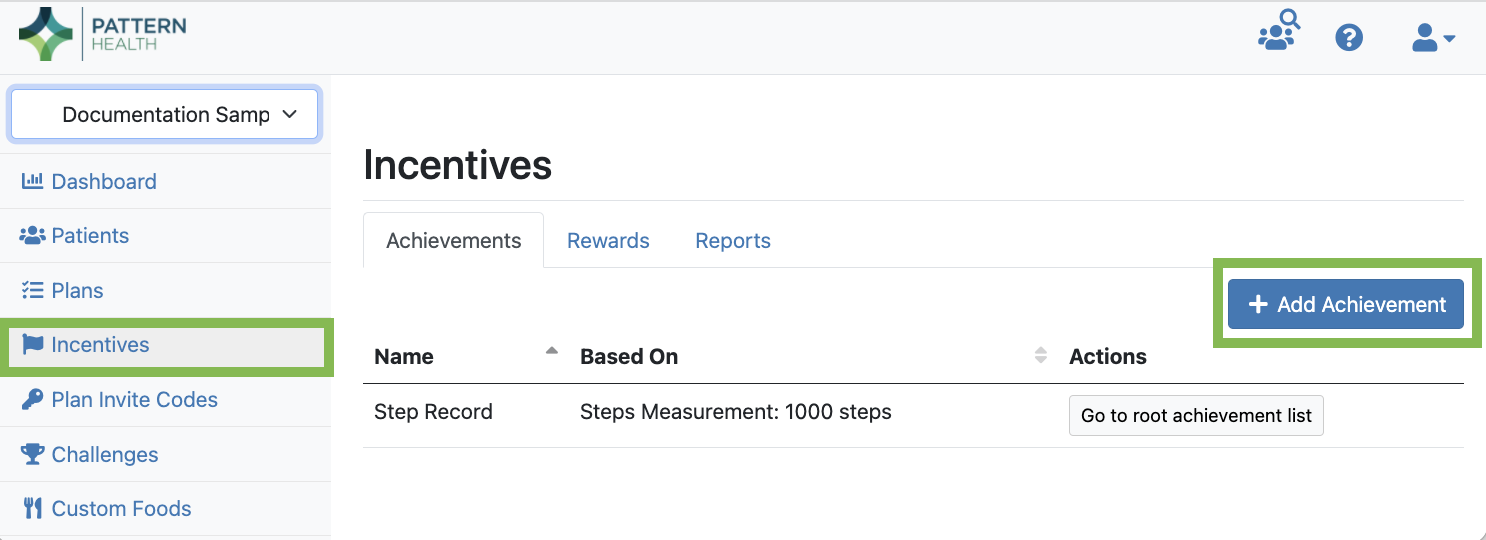Click the Plans checklist icon
The image size is (1486, 540).
[32, 291]
